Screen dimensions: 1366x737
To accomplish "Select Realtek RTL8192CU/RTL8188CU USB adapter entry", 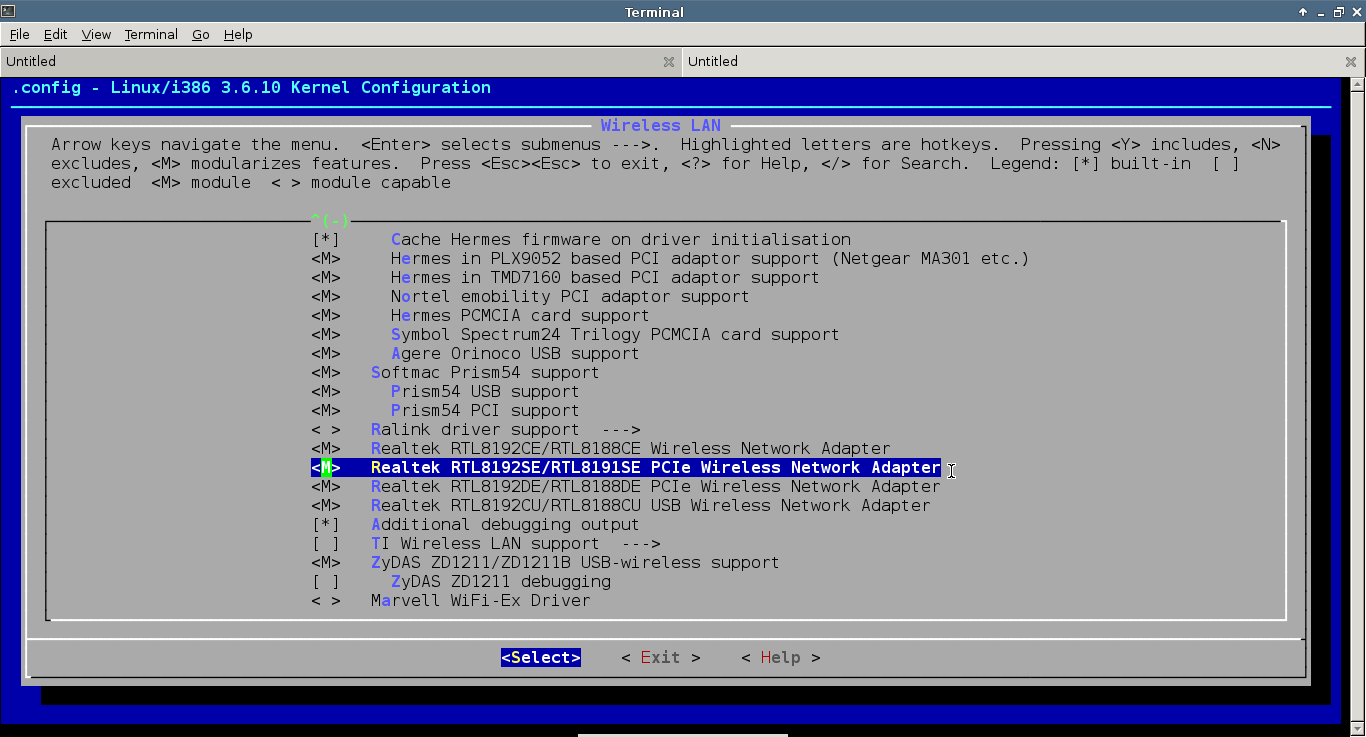I will pyautogui.click(x=650, y=505).
